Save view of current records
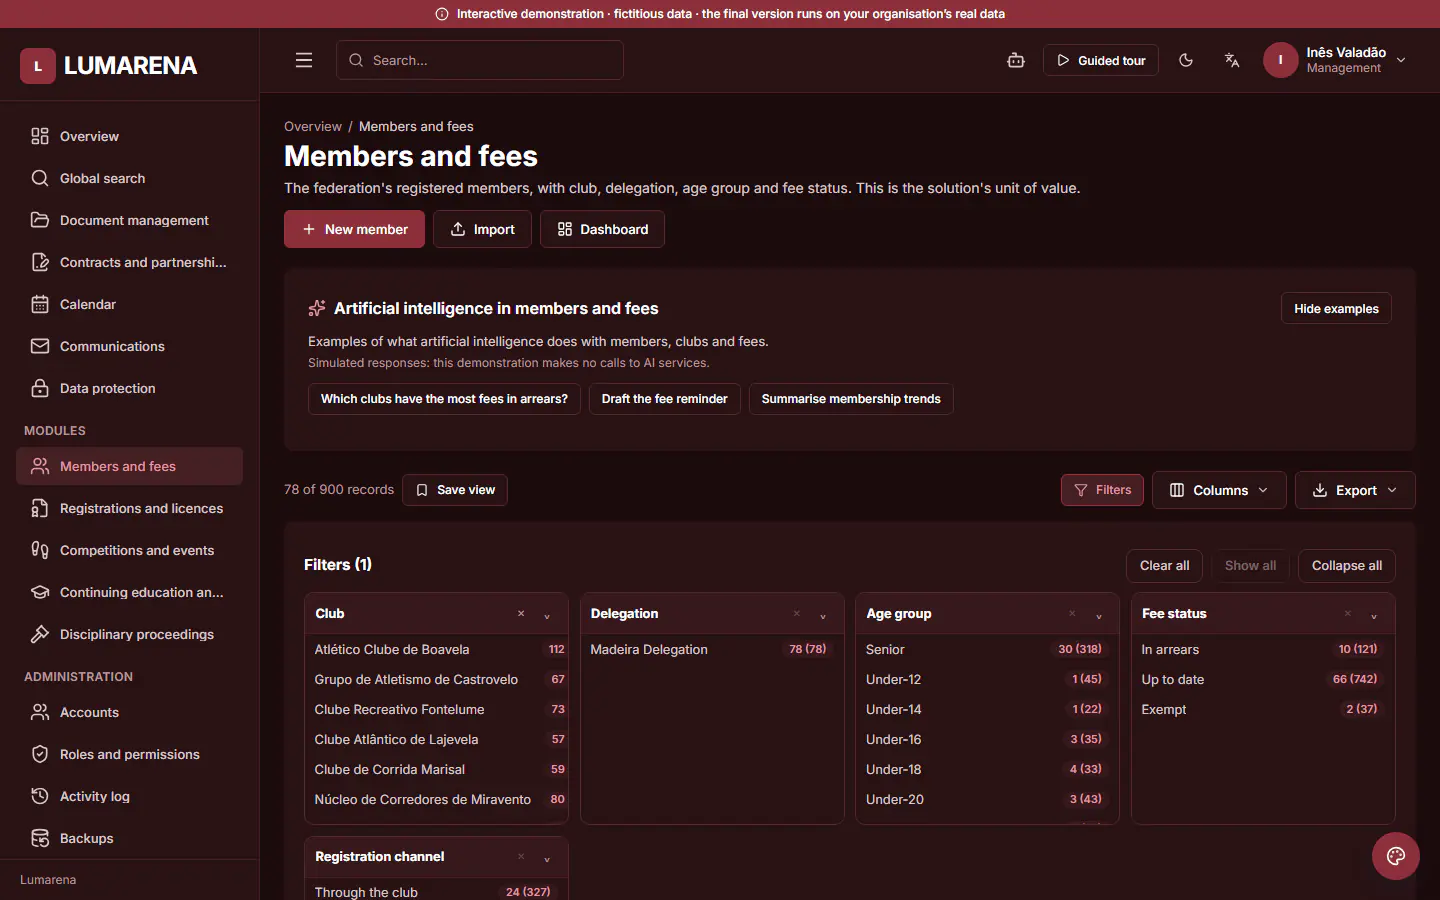The height and width of the screenshot is (900, 1440). tap(455, 490)
